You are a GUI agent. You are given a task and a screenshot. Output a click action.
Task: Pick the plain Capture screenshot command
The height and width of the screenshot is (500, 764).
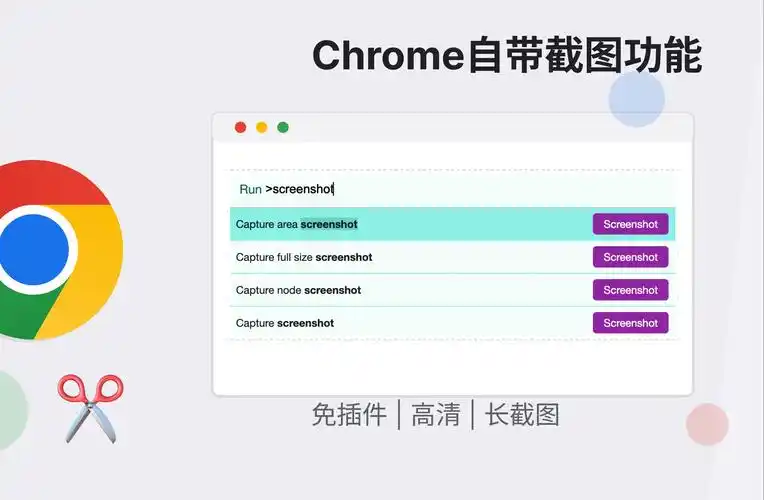point(285,323)
